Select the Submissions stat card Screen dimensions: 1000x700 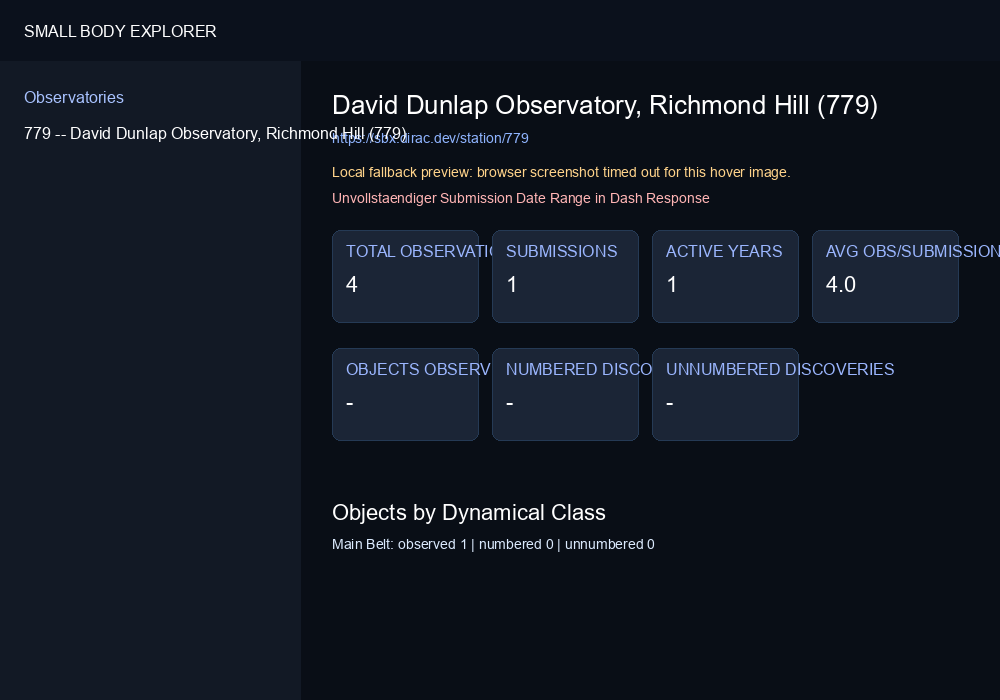(x=565, y=277)
